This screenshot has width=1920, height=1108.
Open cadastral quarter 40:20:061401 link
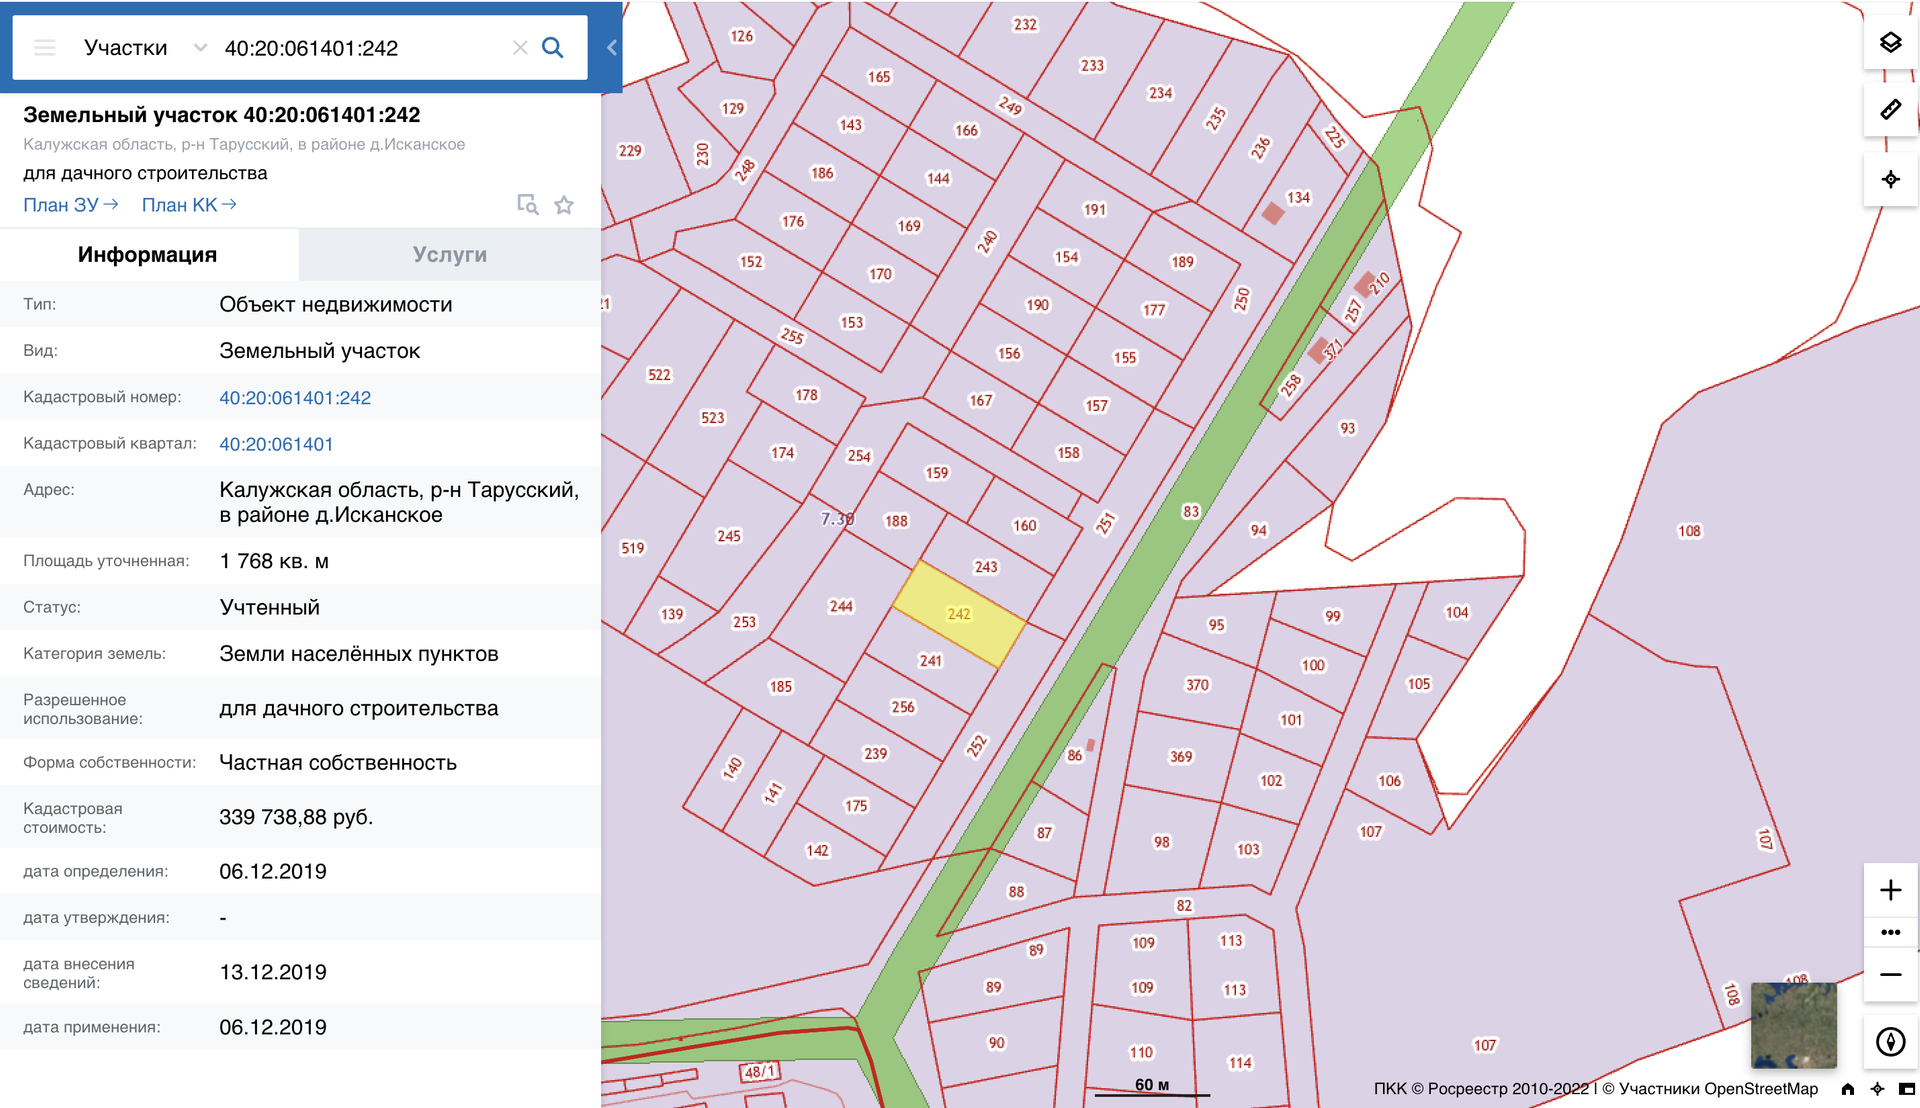point(276,444)
